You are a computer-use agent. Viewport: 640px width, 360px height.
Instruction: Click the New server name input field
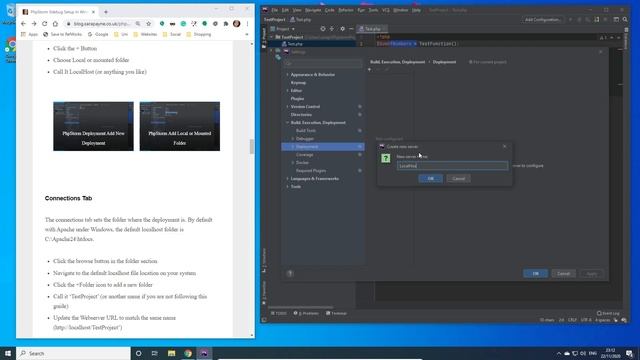[x=452, y=166]
